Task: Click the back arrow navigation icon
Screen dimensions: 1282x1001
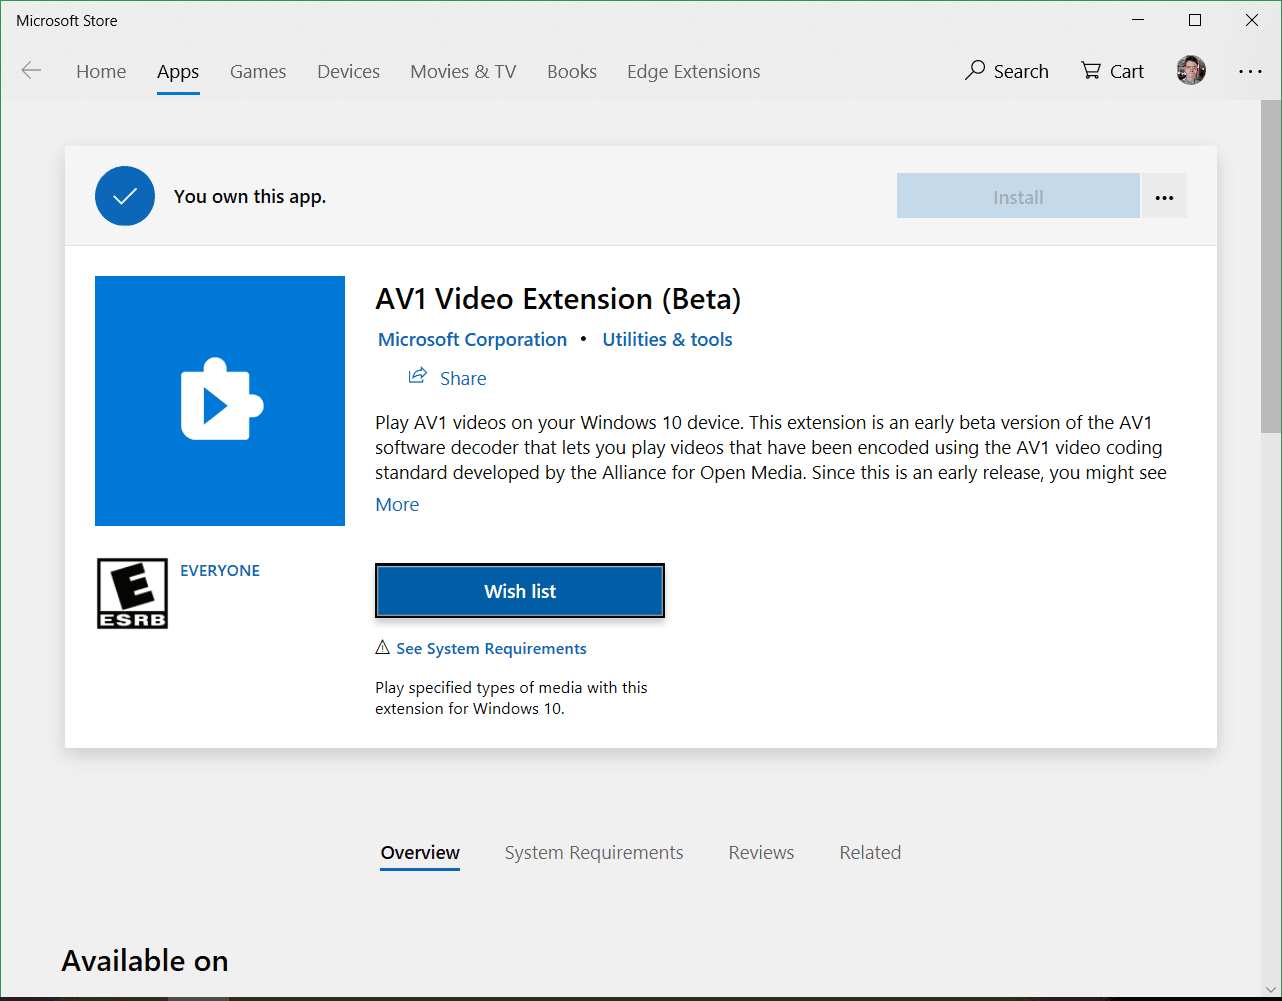Action: click(x=31, y=70)
